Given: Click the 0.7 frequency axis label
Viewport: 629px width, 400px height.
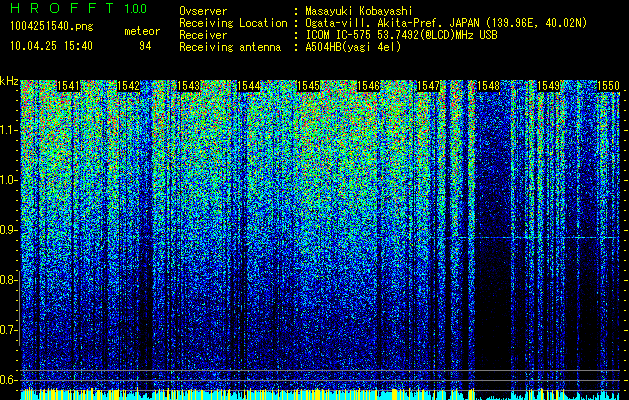Looking at the screenshot, I should pyautogui.click(x=8, y=330).
